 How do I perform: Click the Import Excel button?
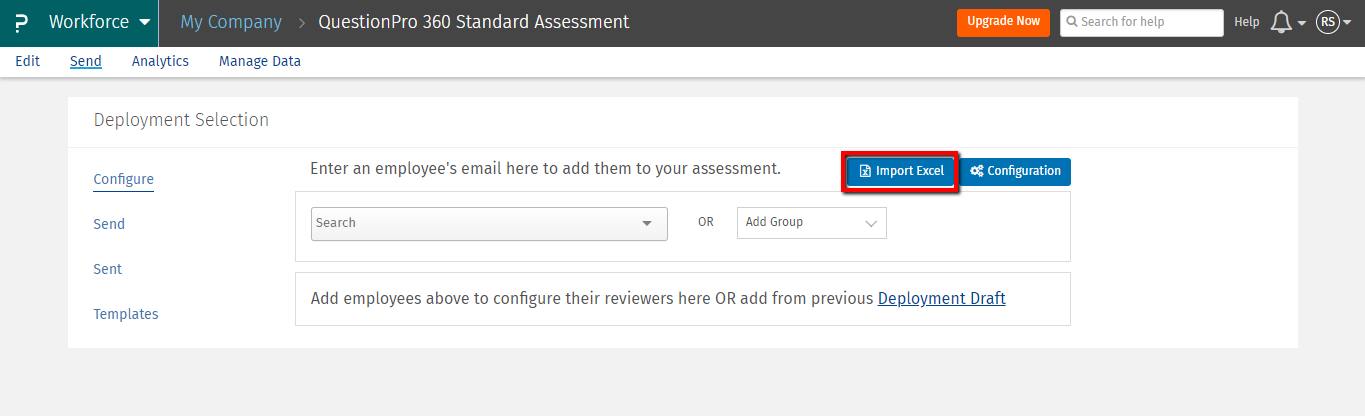902,171
